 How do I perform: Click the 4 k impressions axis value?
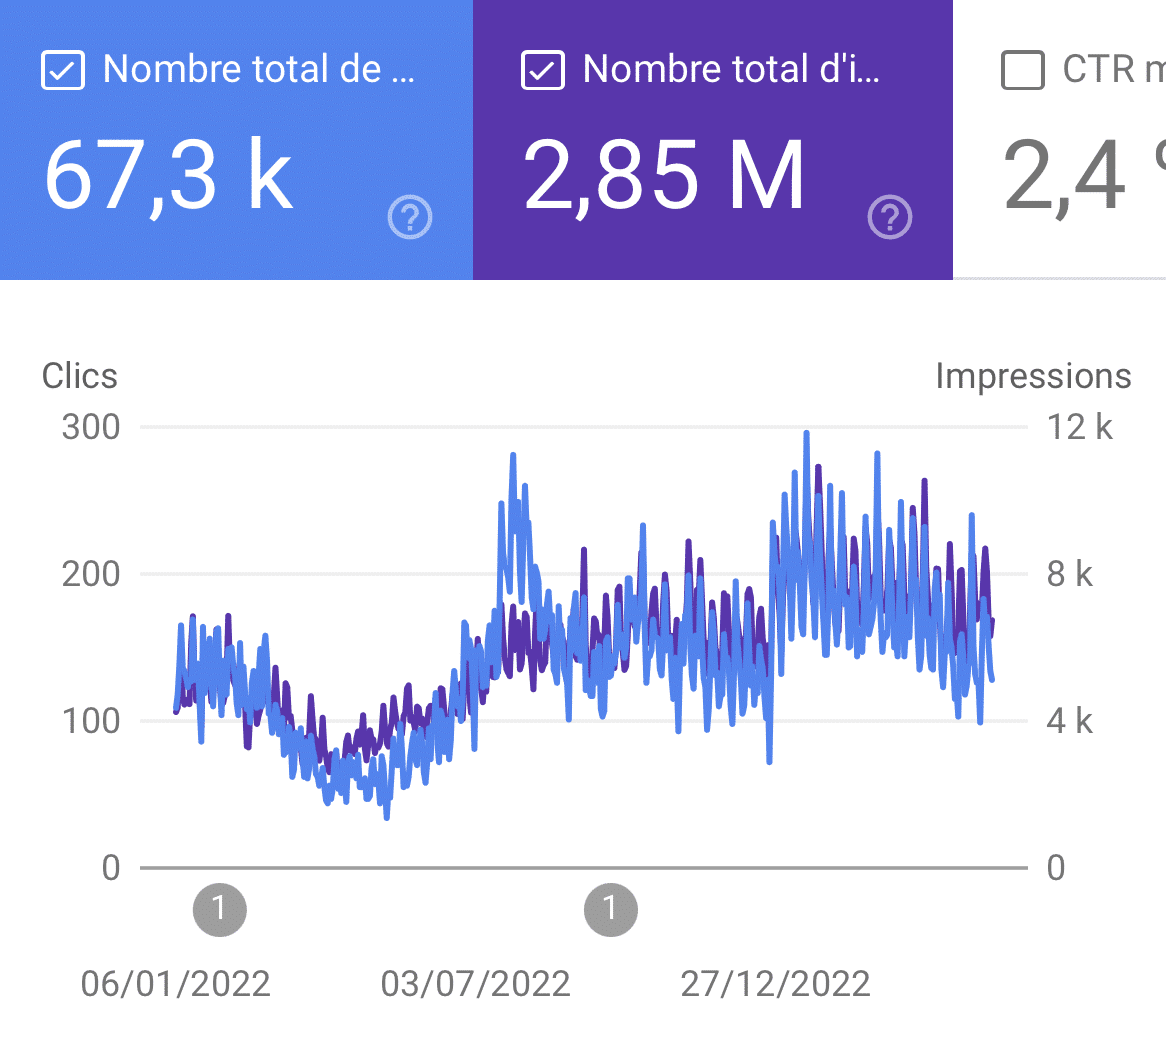pyautogui.click(x=1069, y=721)
